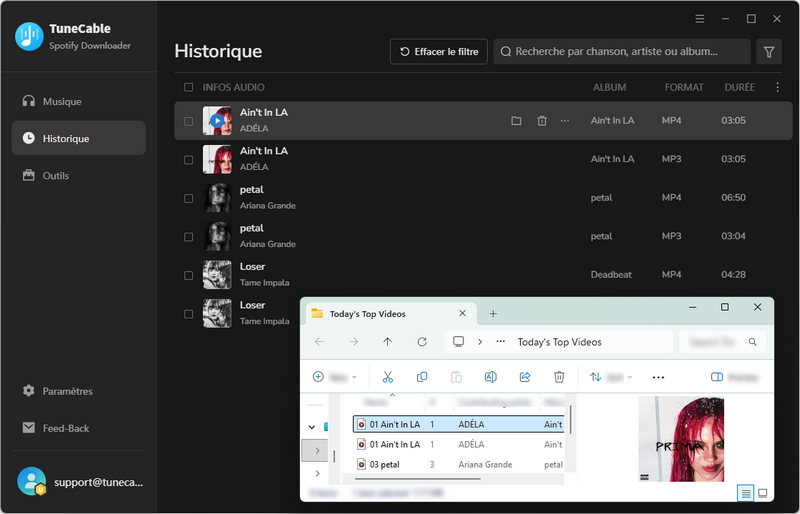Image resolution: width=800 pixels, height=514 pixels.
Task: Select the second 01 Ain't In LA file
Action: tap(459, 445)
